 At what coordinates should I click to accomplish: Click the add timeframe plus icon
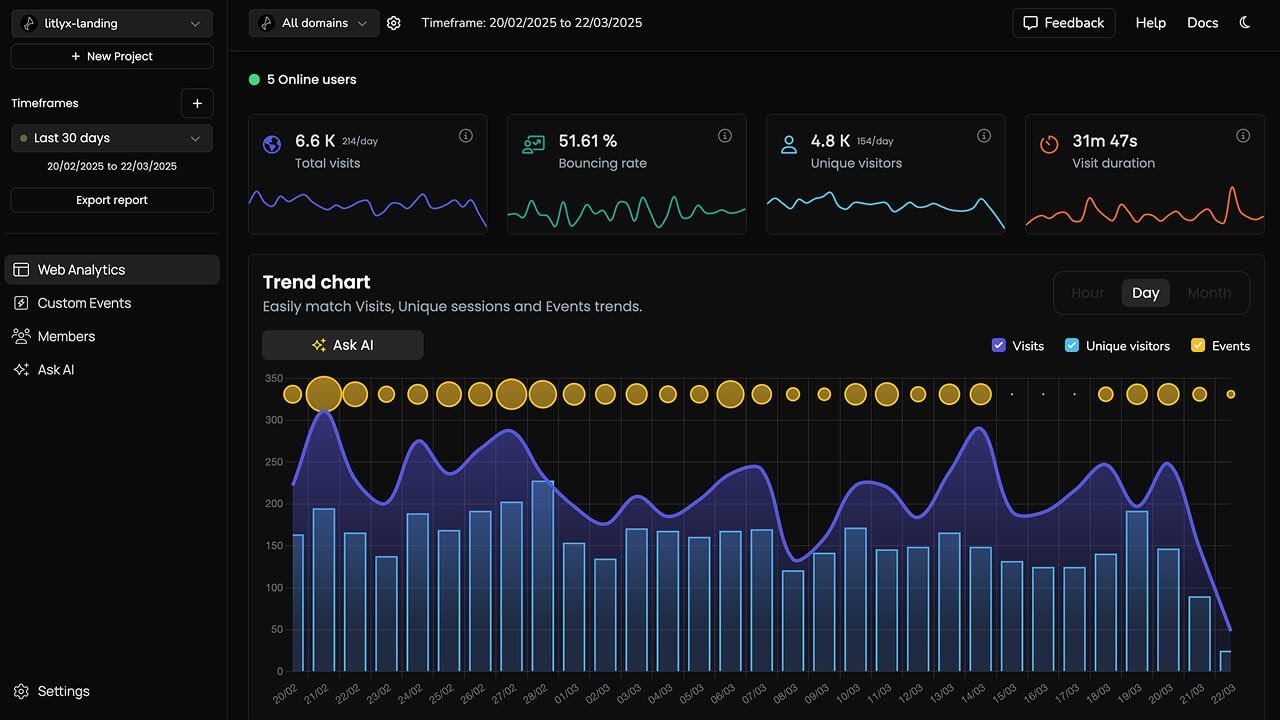[197, 103]
